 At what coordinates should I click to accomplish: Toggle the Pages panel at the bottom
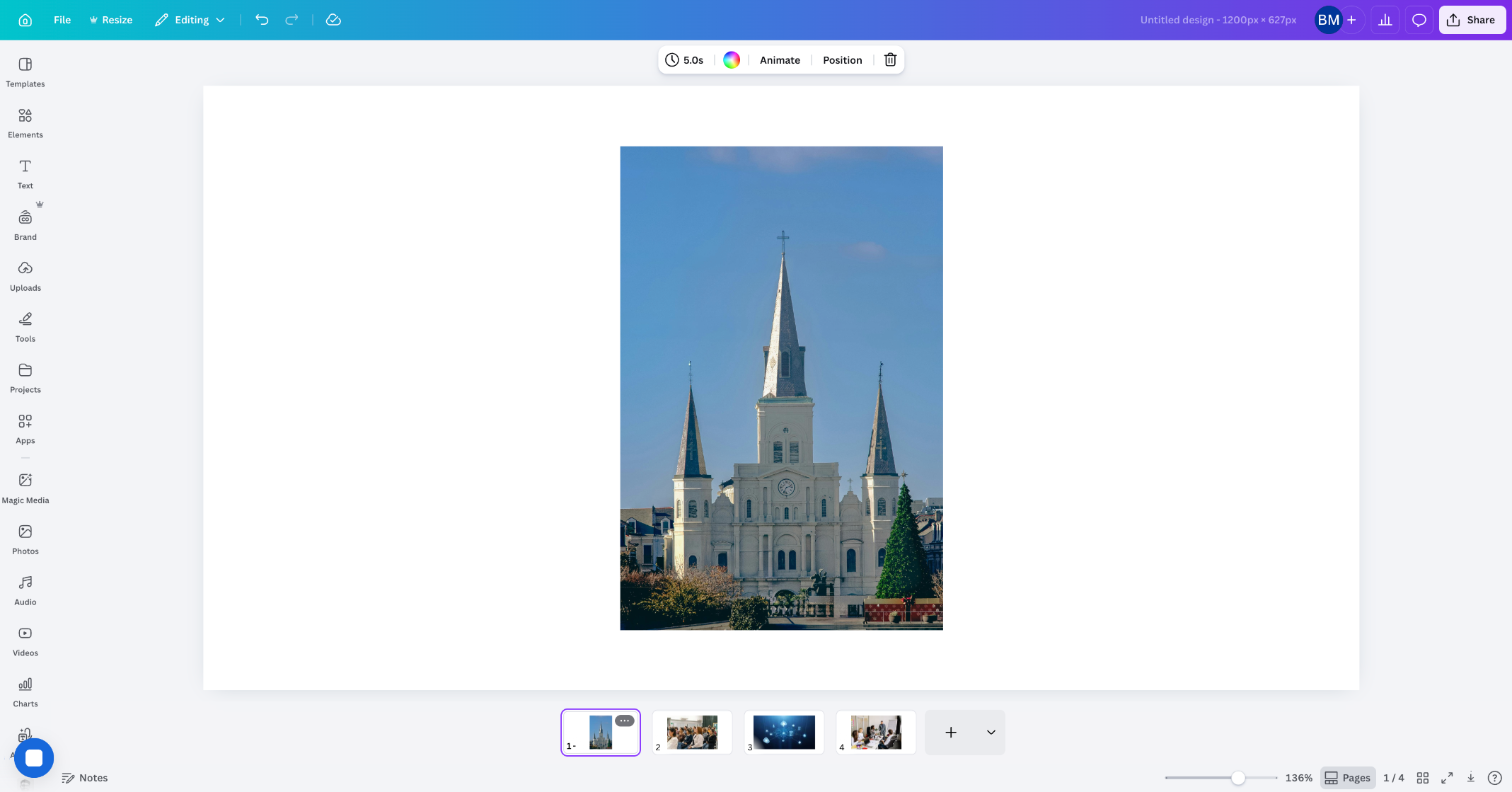tap(1348, 777)
